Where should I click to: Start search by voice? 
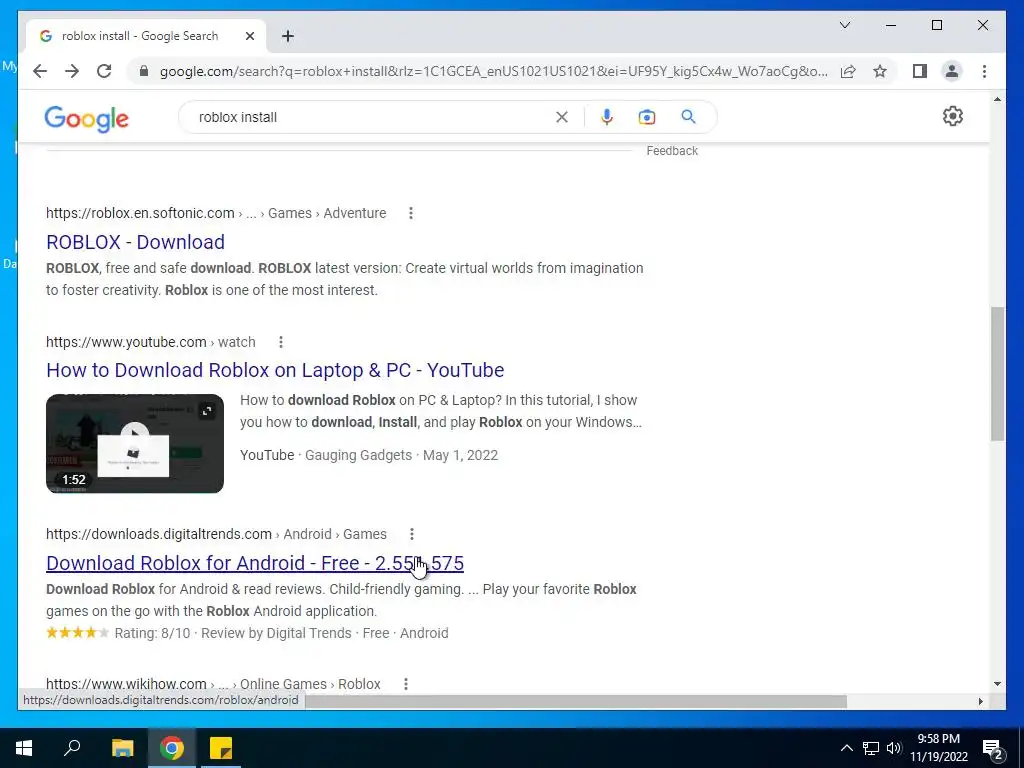(x=607, y=117)
